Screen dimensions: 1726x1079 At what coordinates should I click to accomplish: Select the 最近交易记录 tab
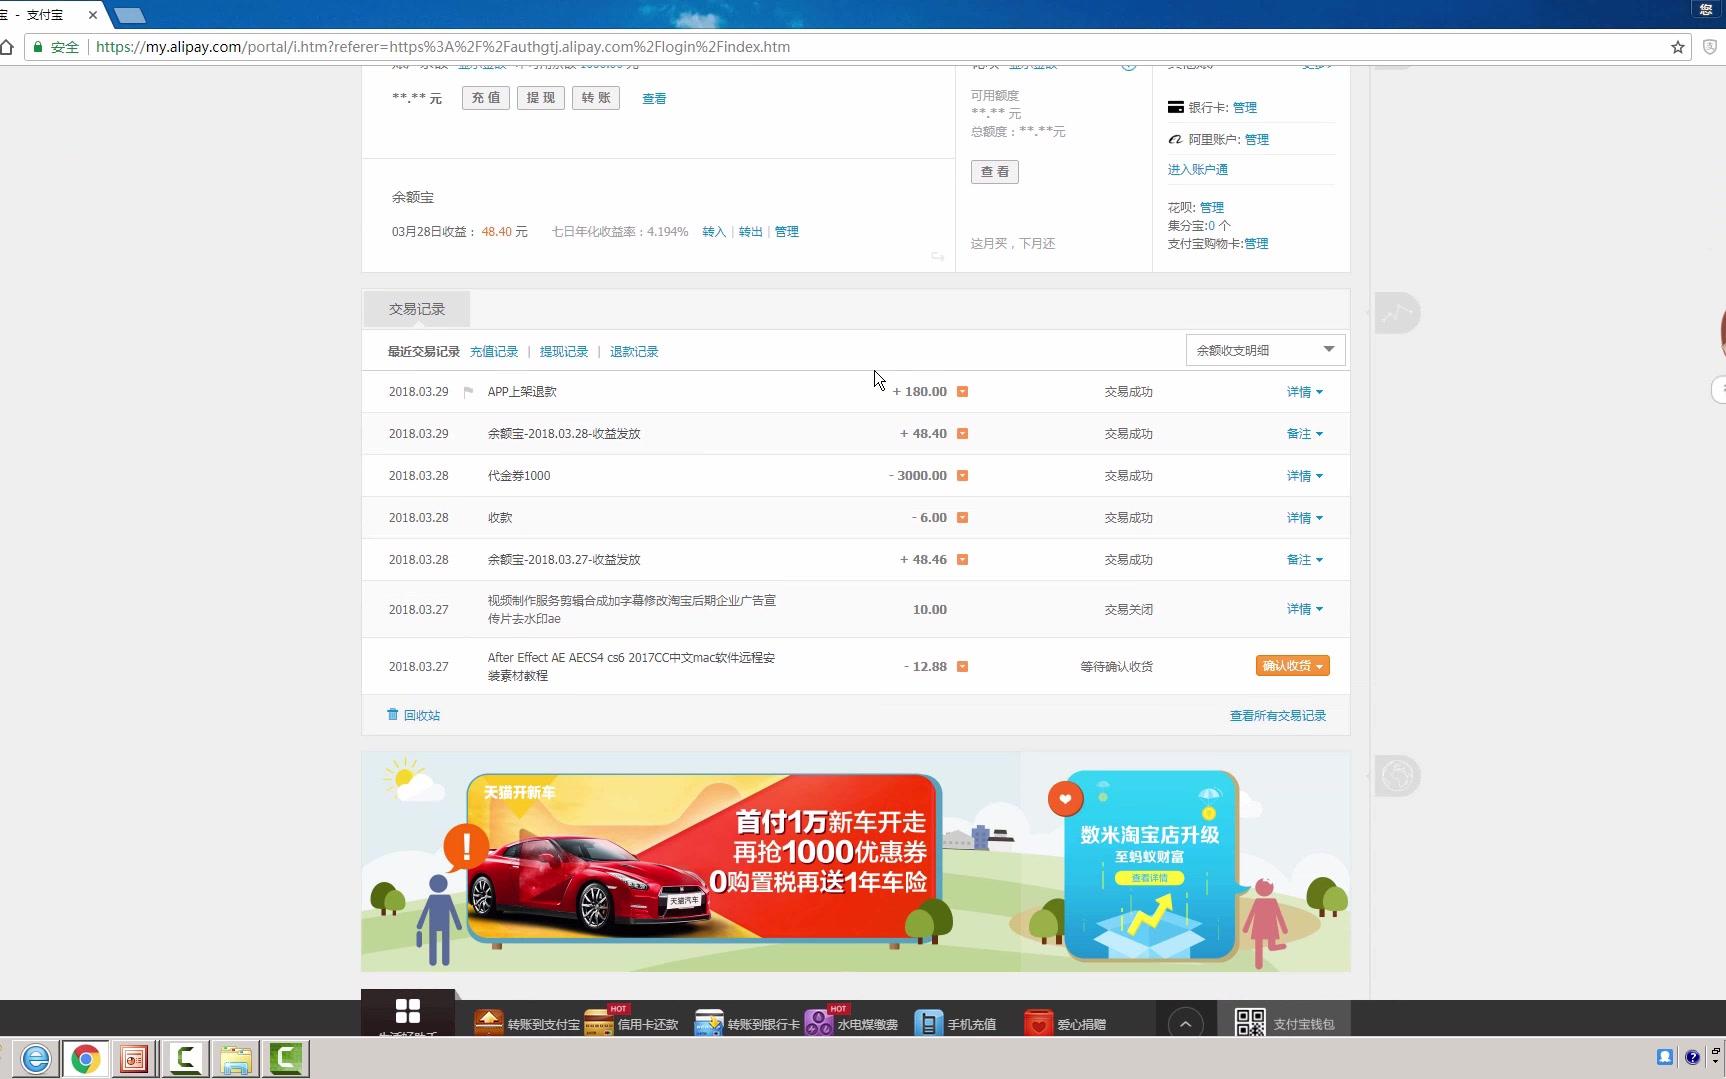coord(424,352)
